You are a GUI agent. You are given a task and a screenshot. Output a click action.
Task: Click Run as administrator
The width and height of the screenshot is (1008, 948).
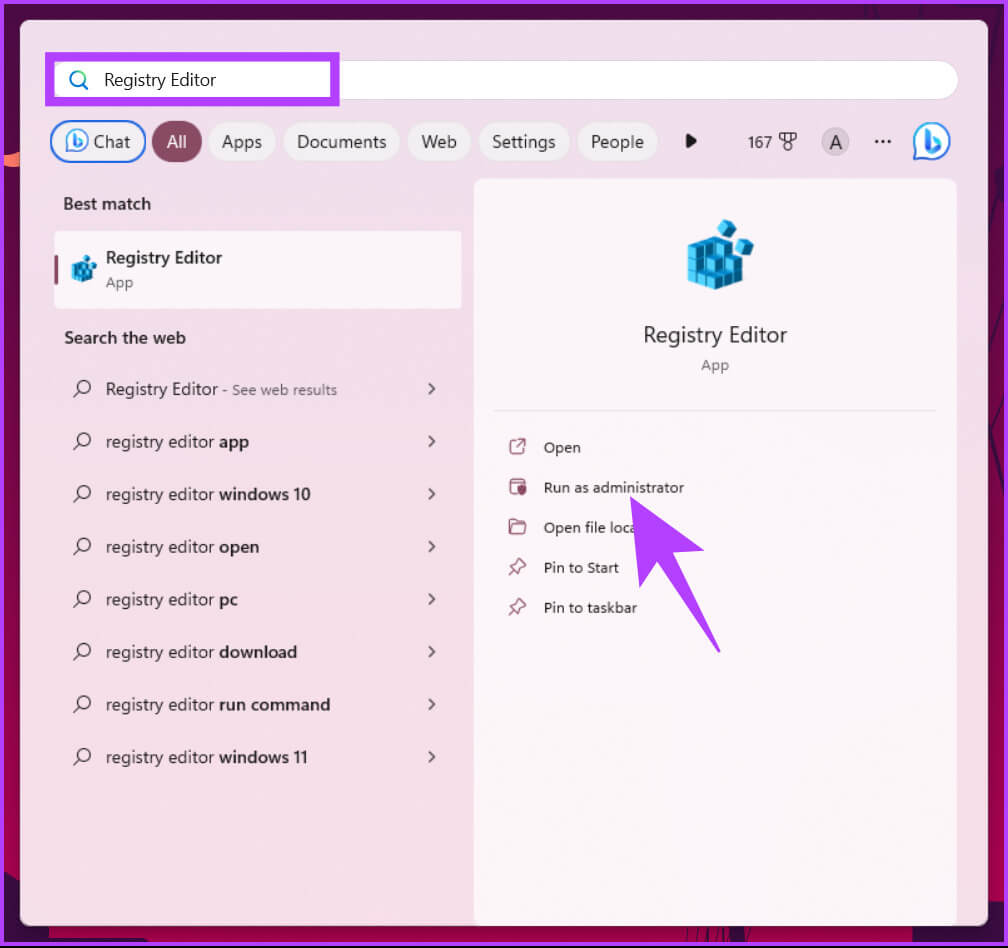pos(613,487)
